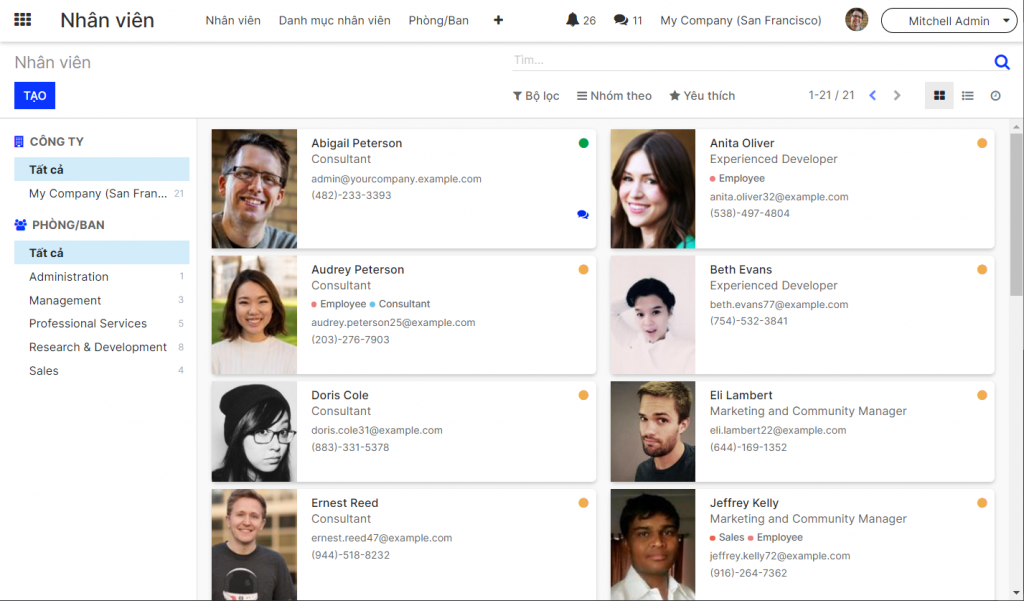Open chat on Abigail Peterson's card
Image resolution: width=1024 pixels, height=601 pixels.
tap(583, 214)
